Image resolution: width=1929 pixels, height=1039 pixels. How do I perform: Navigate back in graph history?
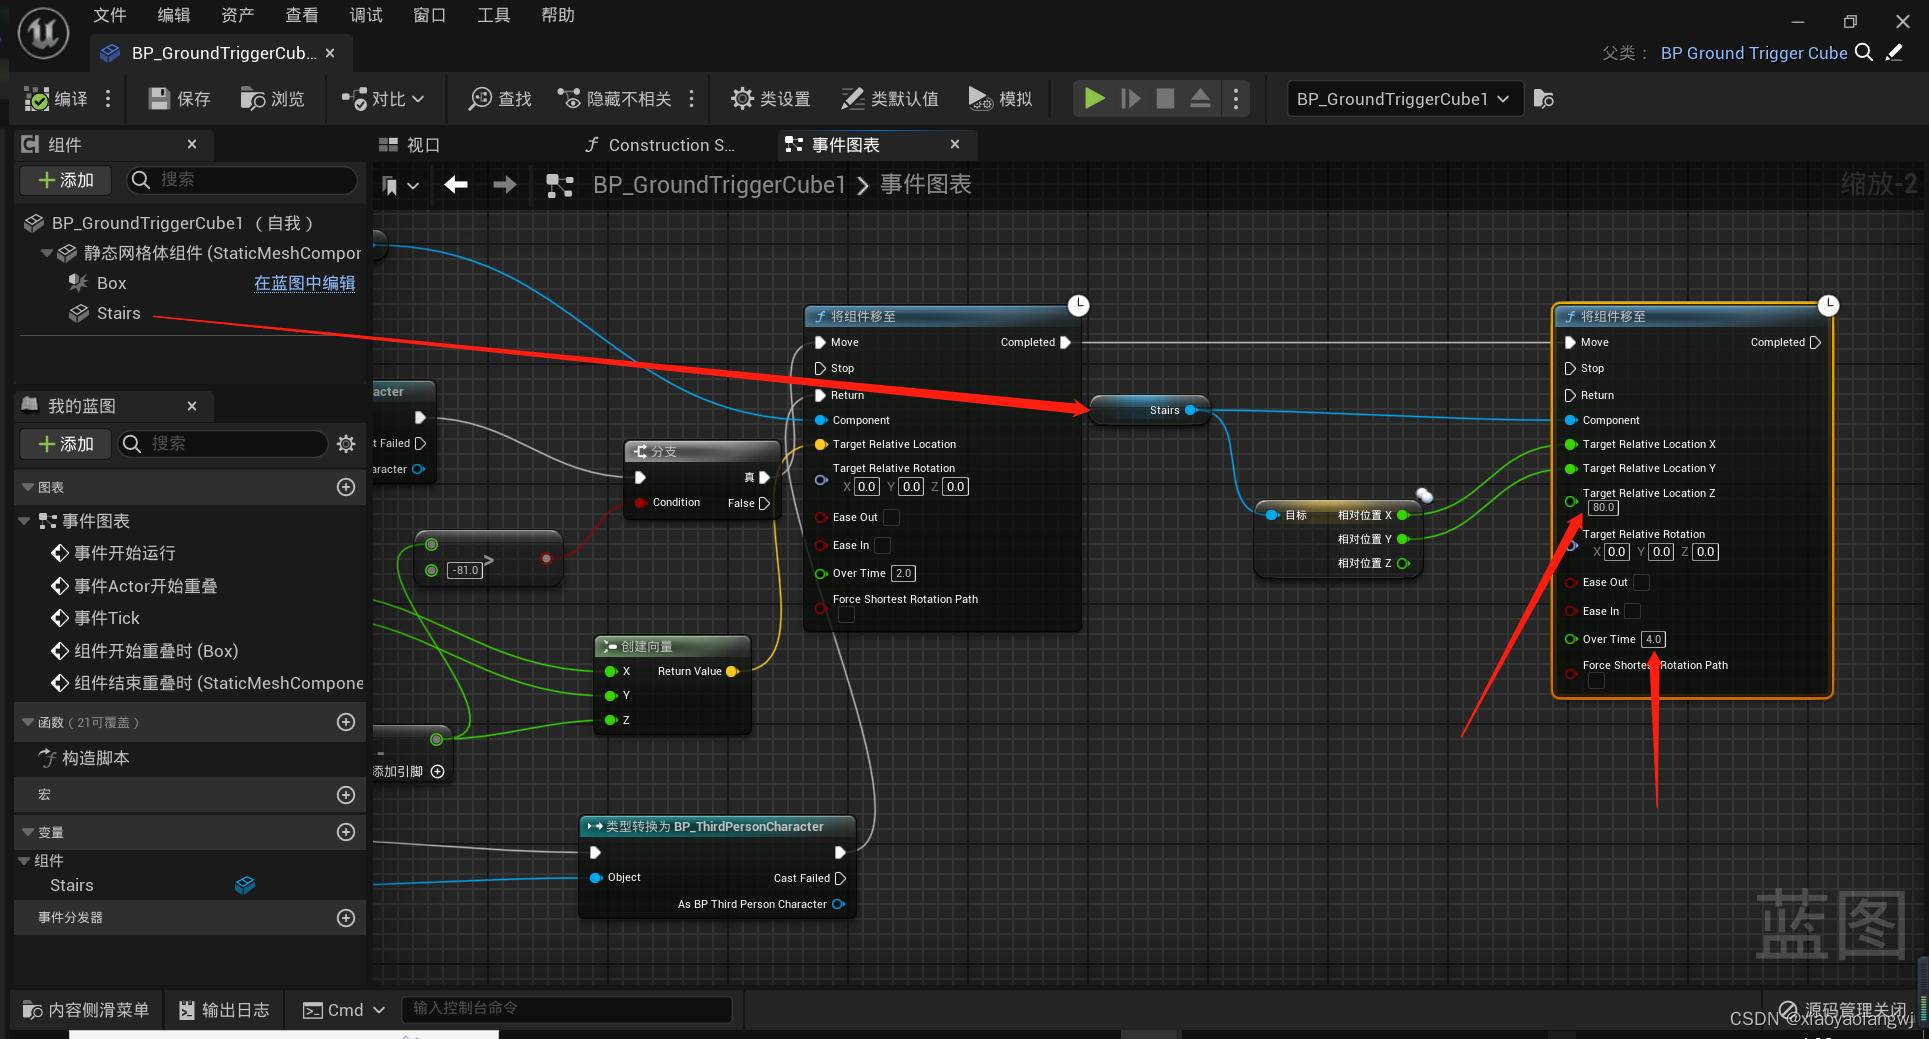(x=456, y=184)
